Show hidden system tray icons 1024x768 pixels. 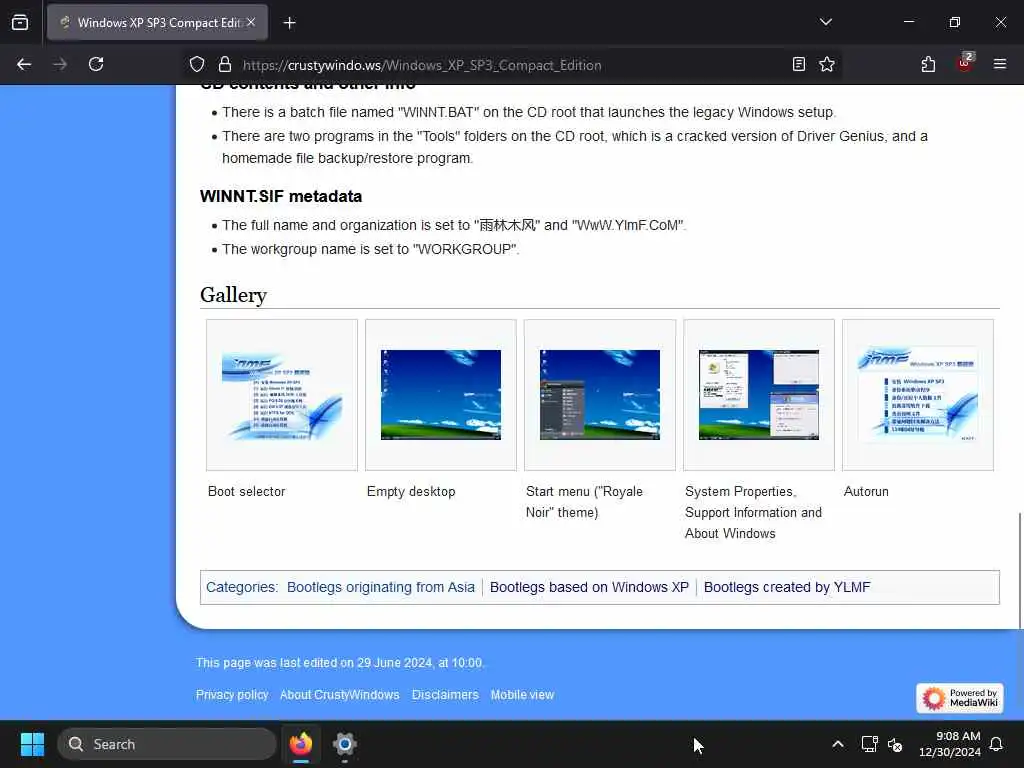pyautogui.click(x=838, y=744)
